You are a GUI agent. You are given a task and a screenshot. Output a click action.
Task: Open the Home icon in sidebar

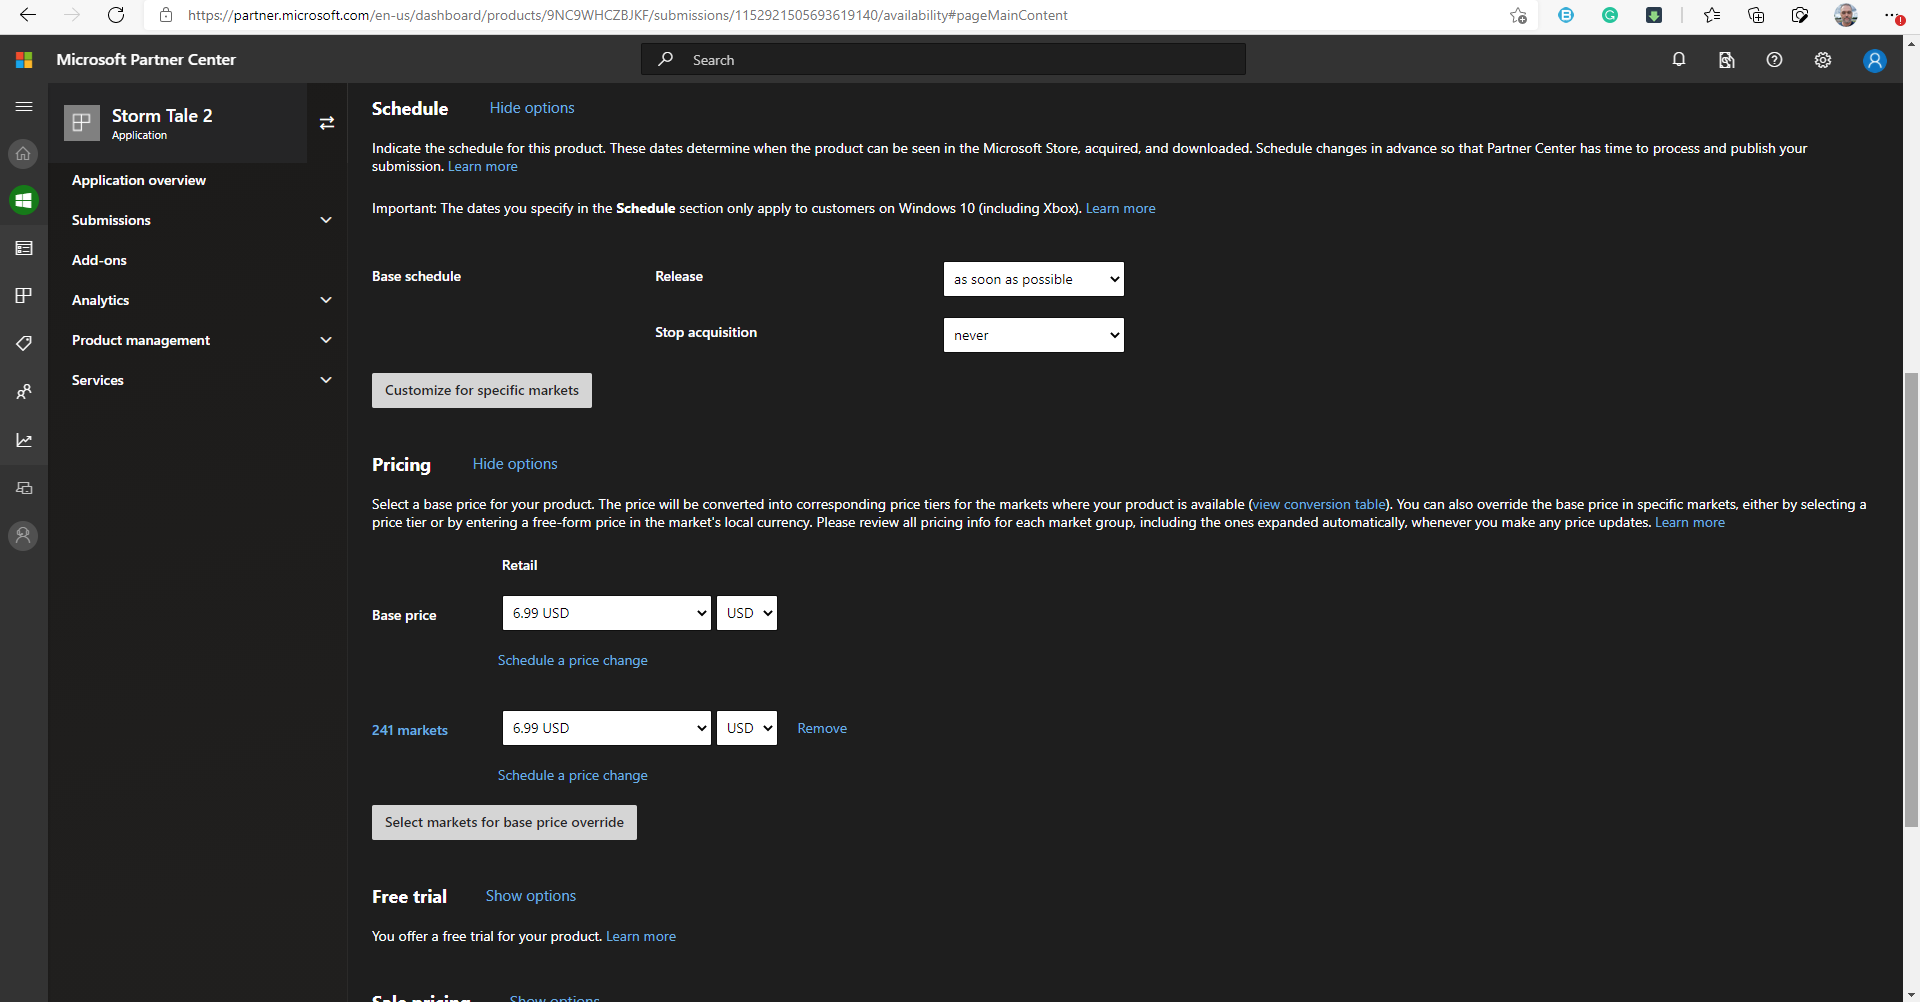pos(23,153)
